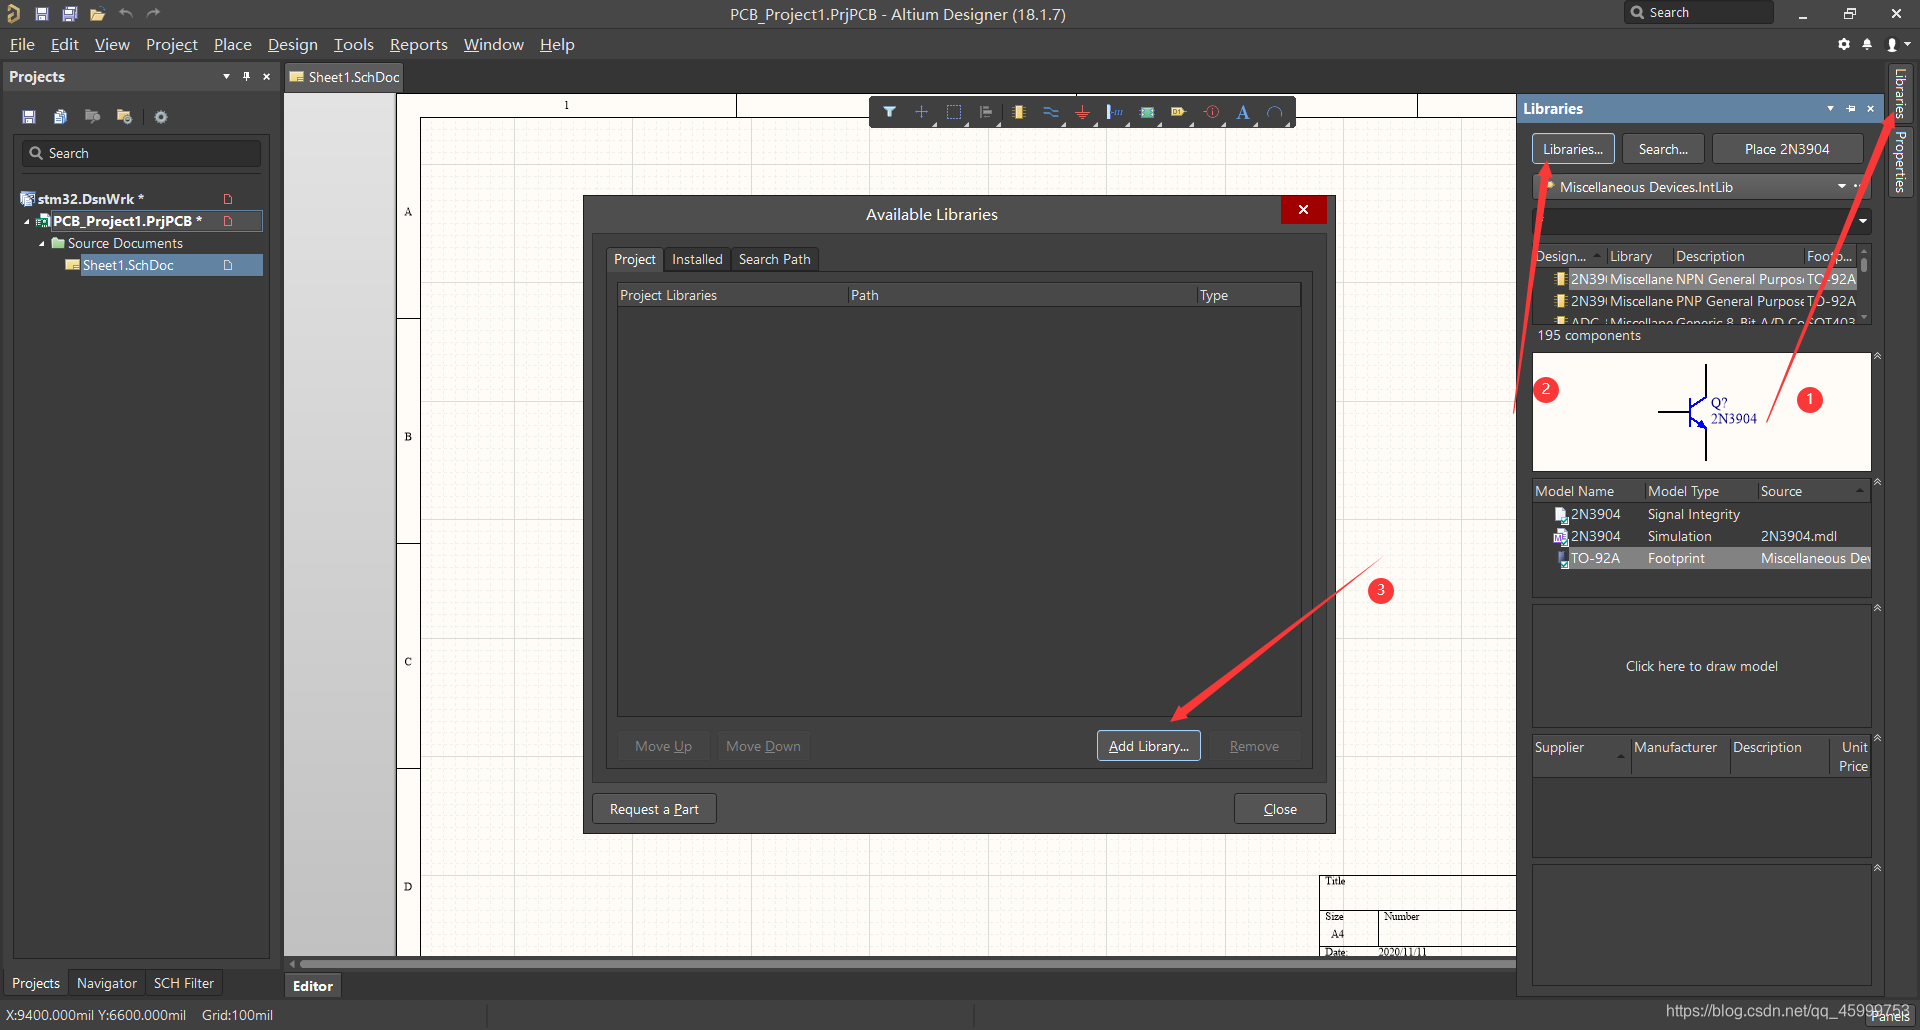Open the Design menu

(x=292, y=45)
